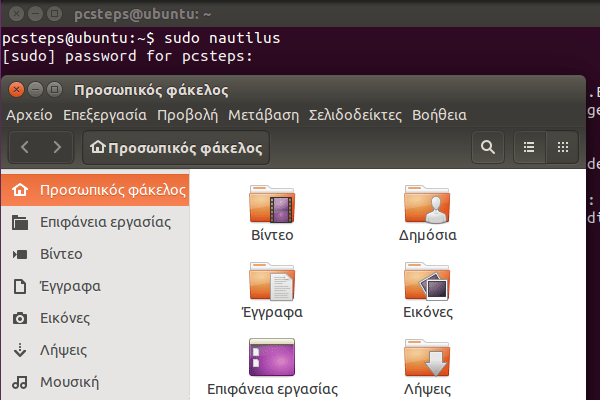Viewport: 600px width, 400px height.
Task: Open search with the magnifier icon
Action: click(x=488, y=147)
